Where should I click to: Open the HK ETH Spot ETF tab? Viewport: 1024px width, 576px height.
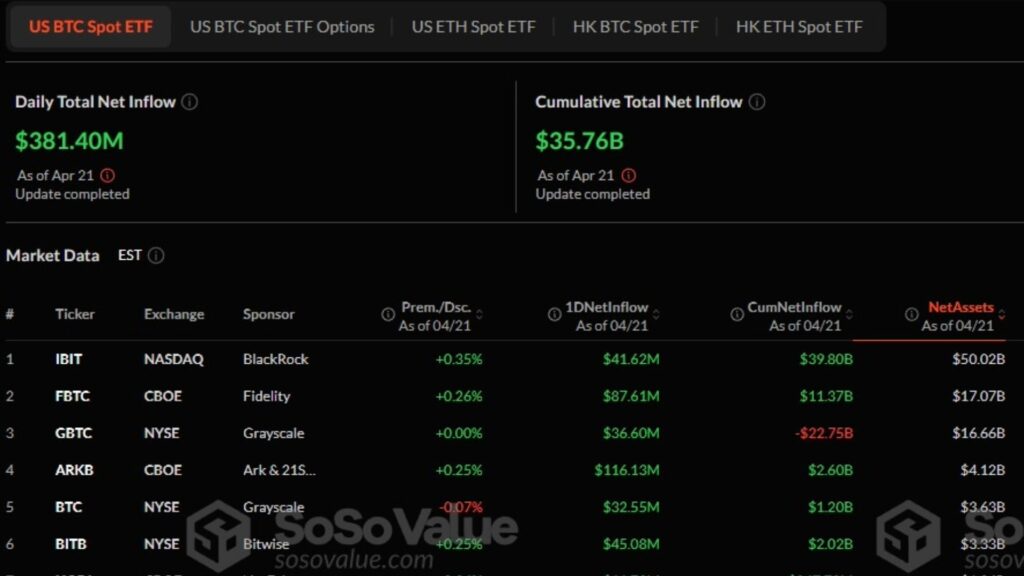(x=799, y=27)
